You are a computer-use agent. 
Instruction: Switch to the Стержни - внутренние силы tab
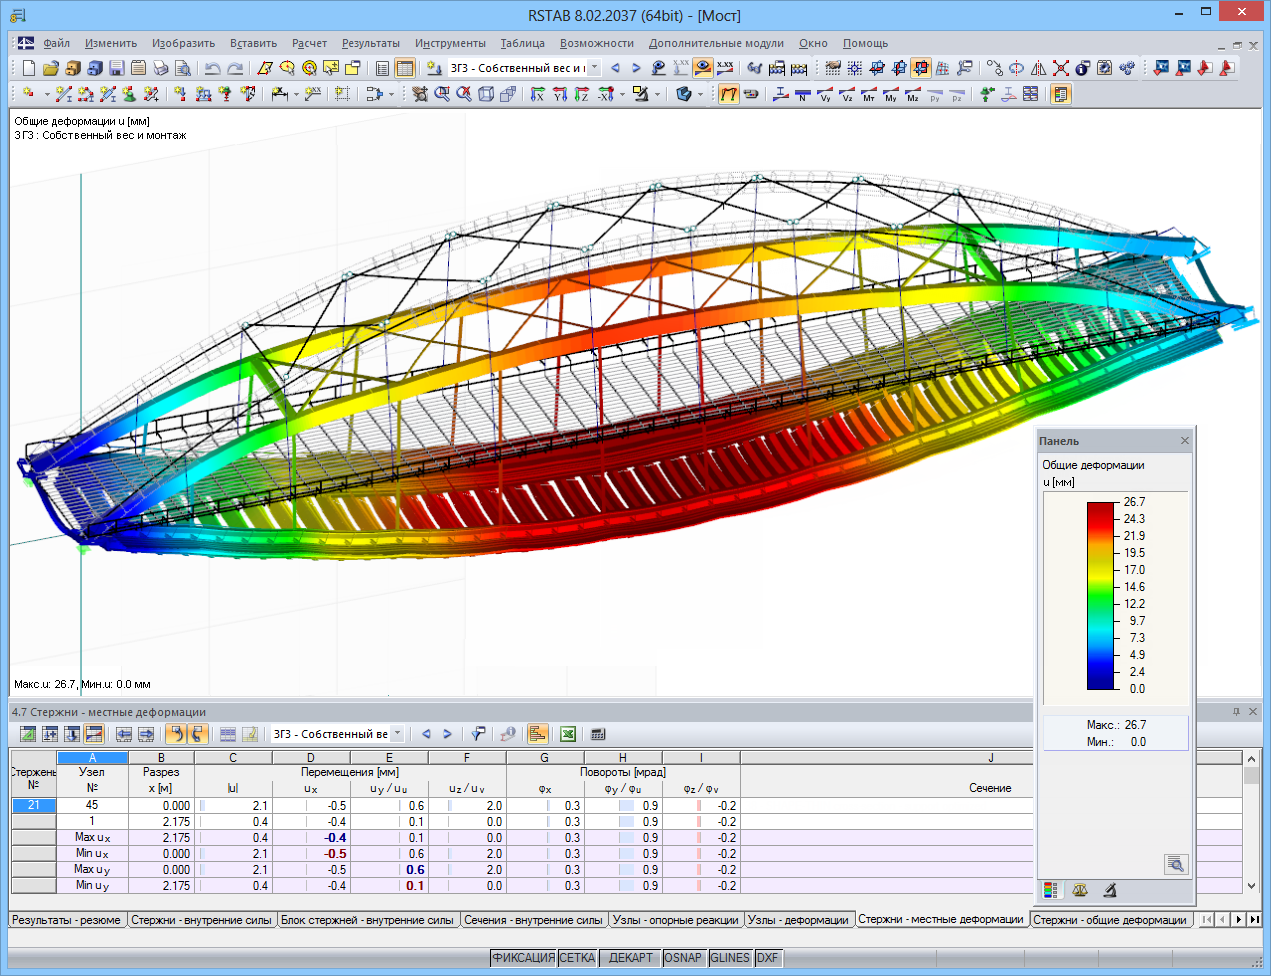(x=201, y=920)
